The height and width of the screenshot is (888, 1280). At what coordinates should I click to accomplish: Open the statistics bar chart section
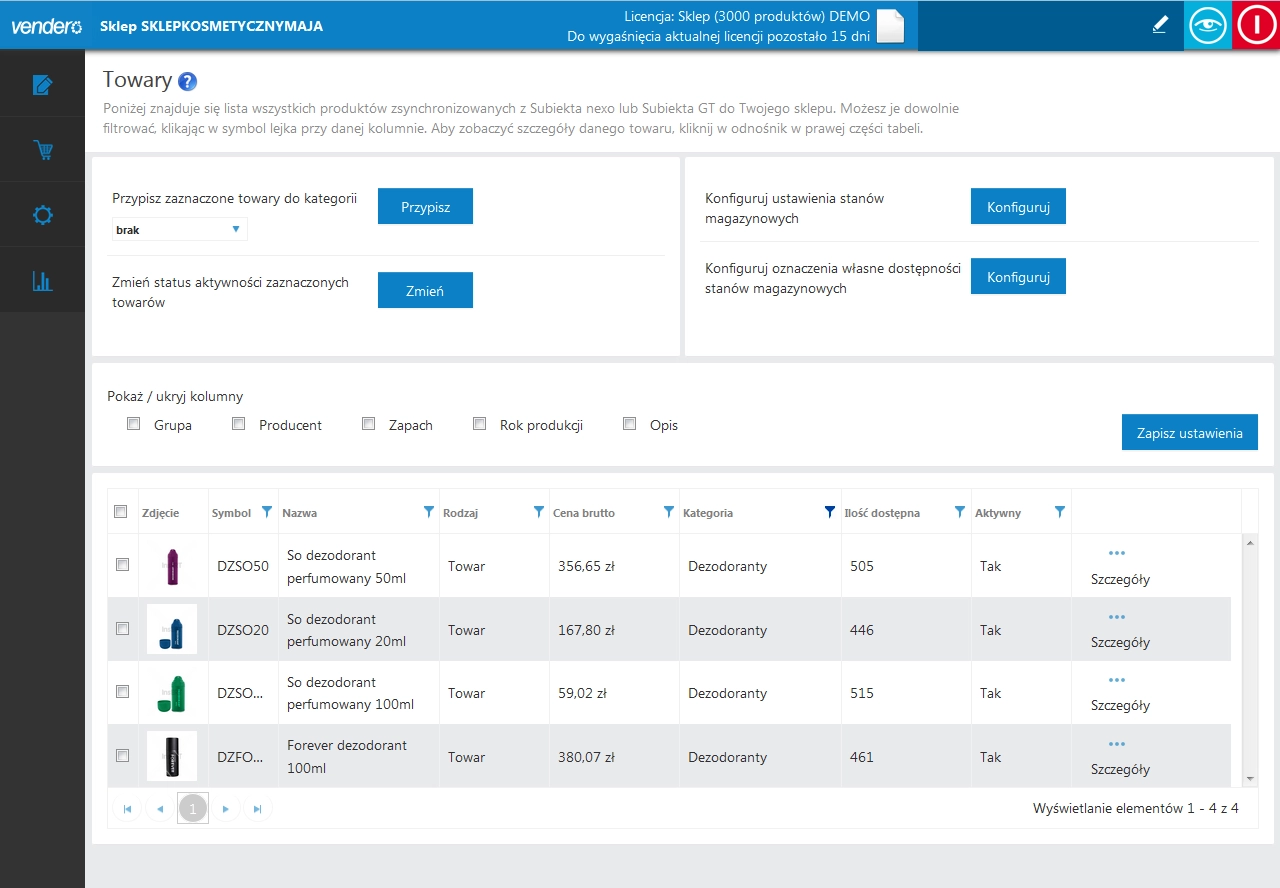tap(42, 280)
